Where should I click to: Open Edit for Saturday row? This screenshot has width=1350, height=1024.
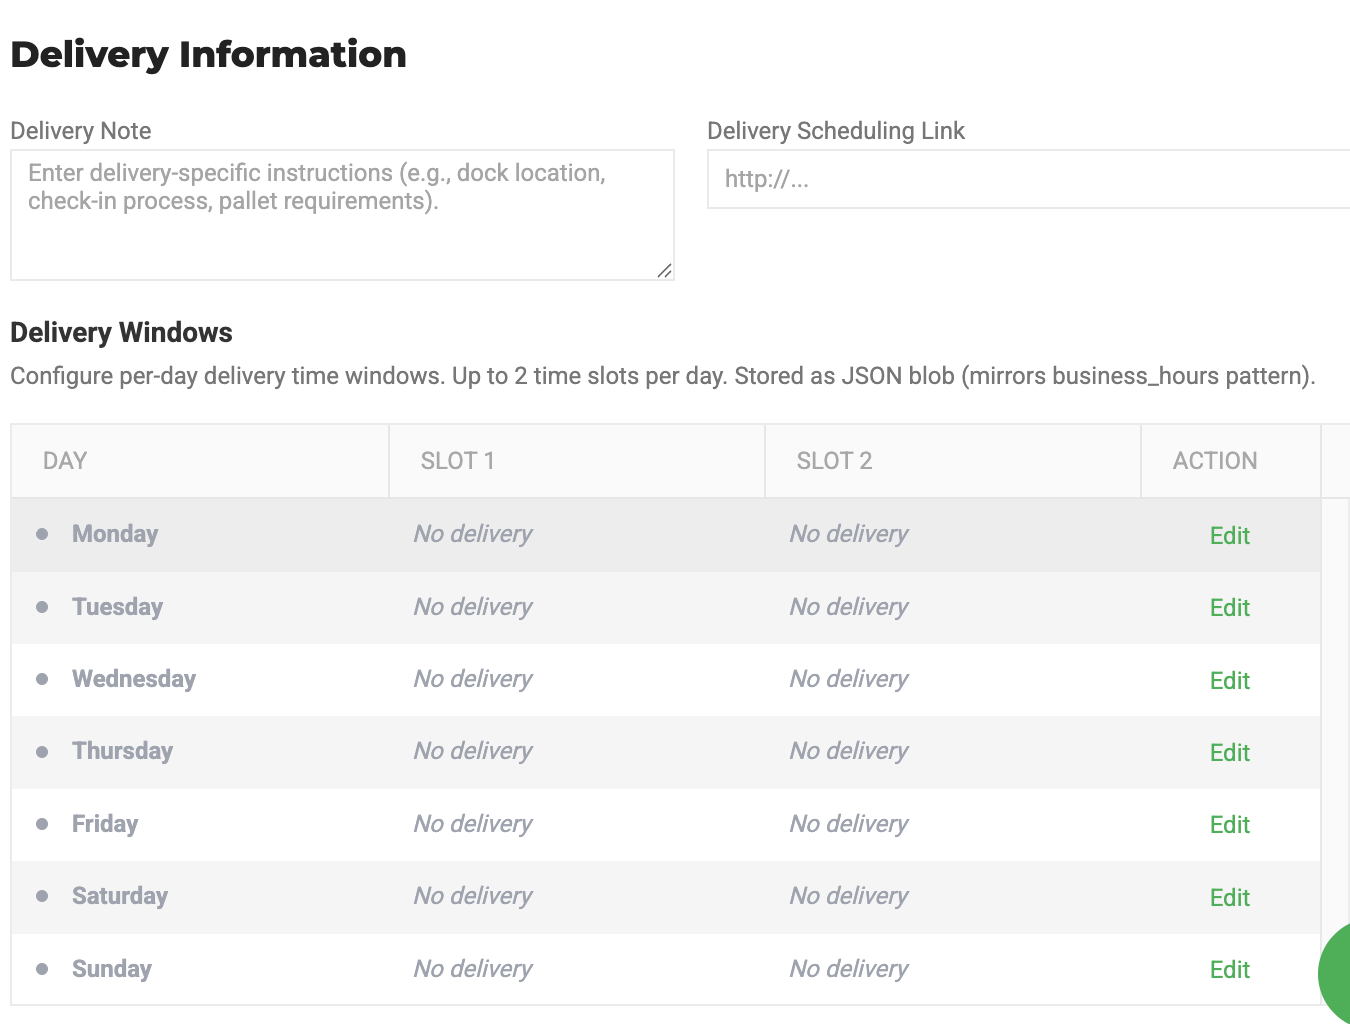point(1229,897)
